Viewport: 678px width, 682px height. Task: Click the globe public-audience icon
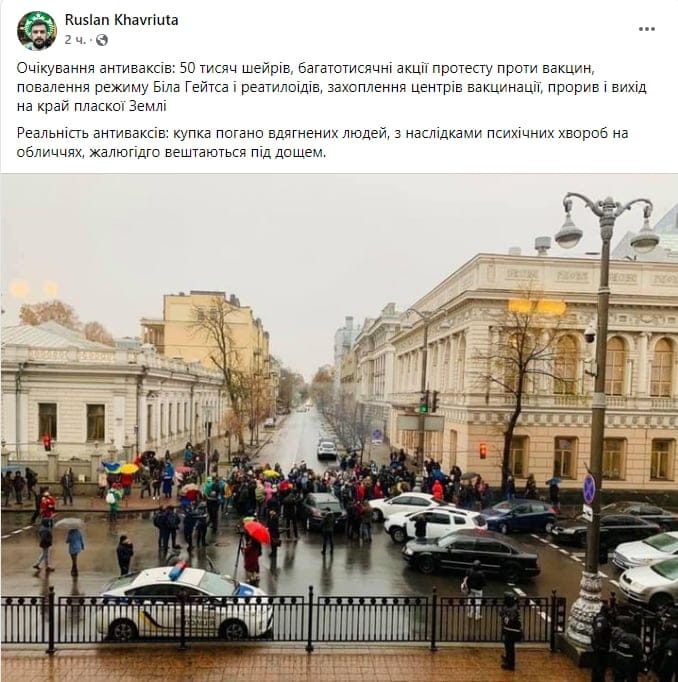[x=102, y=40]
